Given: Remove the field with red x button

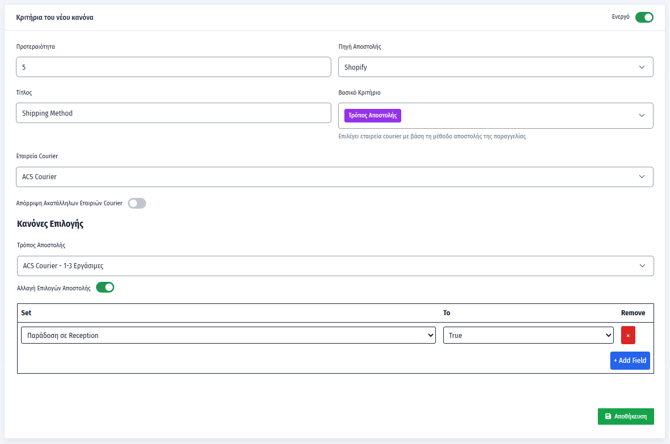Looking at the screenshot, I should click(628, 335).
